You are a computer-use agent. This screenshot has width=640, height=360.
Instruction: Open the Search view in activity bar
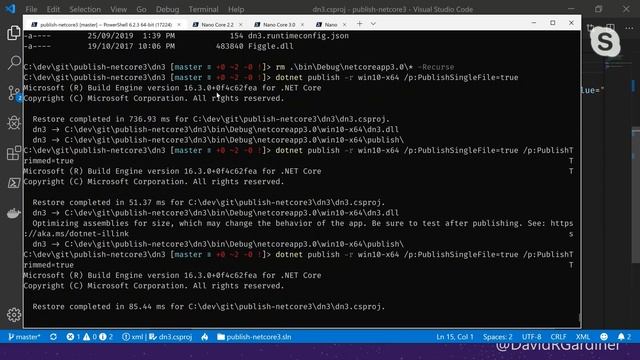[14, 63]
